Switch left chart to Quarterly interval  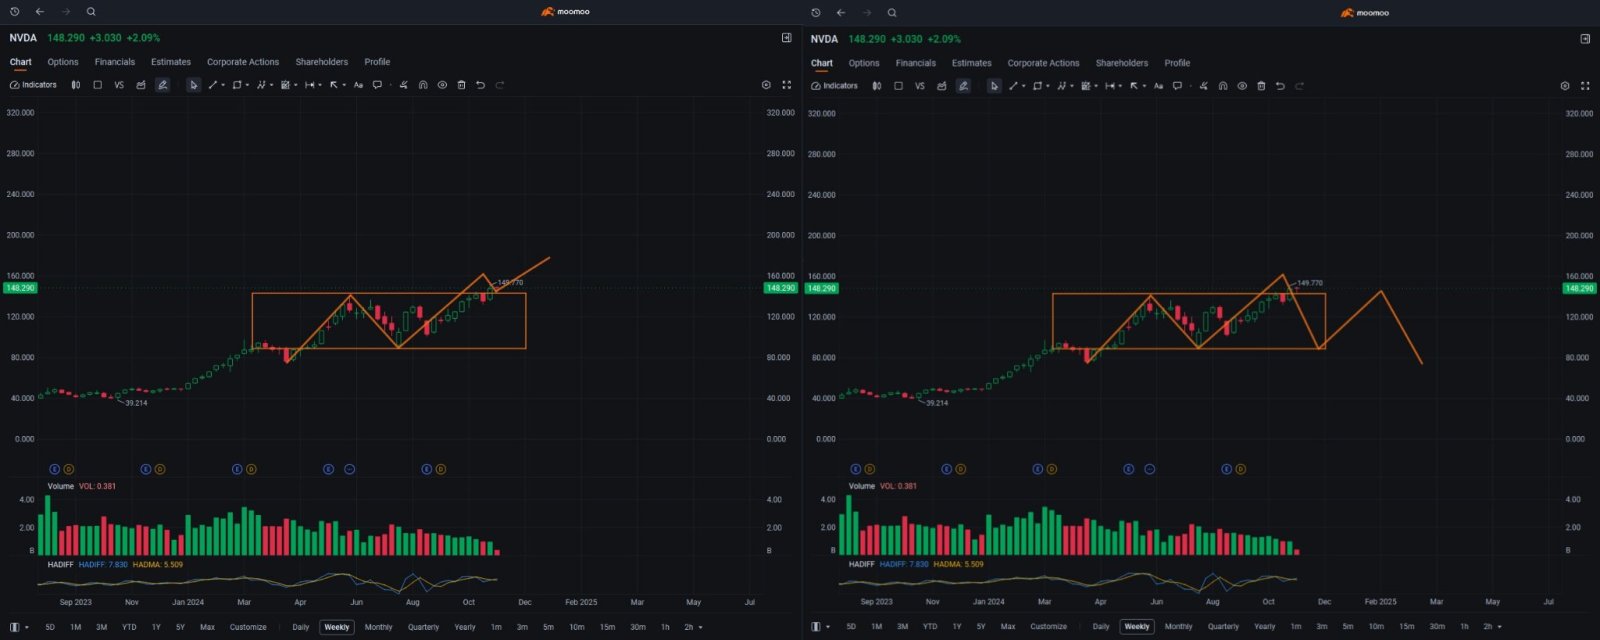click(x=423, y=627)
